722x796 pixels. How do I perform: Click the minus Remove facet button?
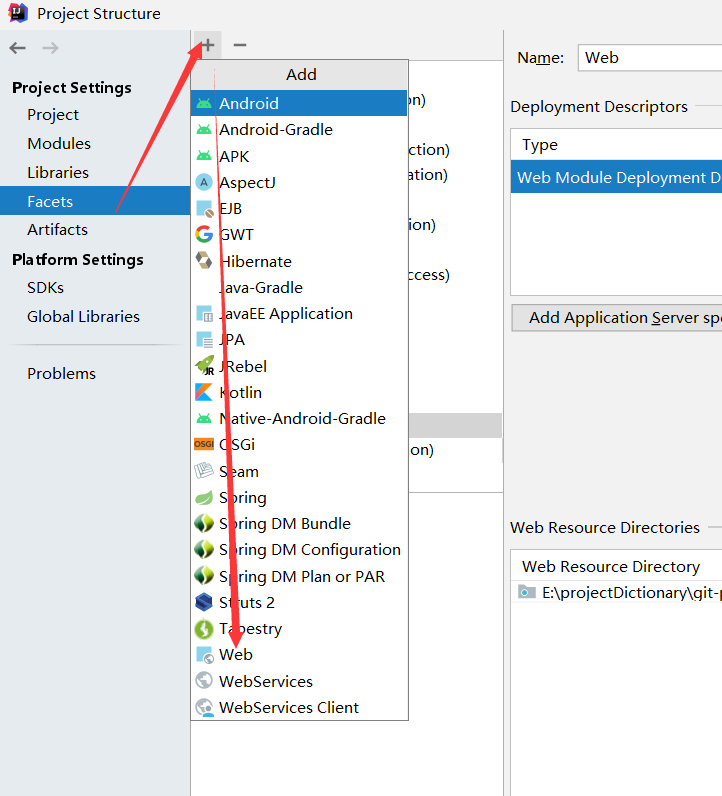[240, 46]
